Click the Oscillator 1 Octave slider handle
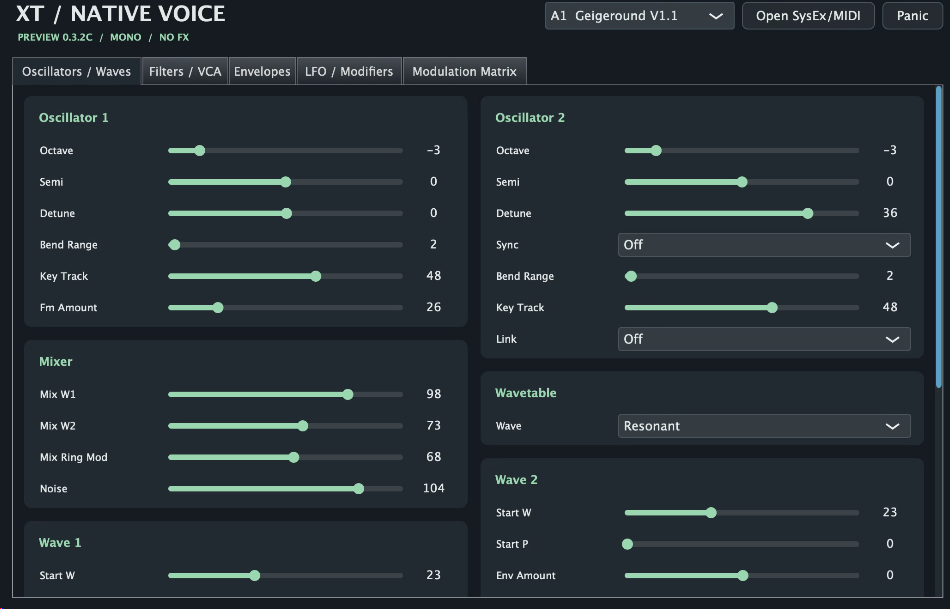Viewport: 950px width, 609px height. (199, 150)
